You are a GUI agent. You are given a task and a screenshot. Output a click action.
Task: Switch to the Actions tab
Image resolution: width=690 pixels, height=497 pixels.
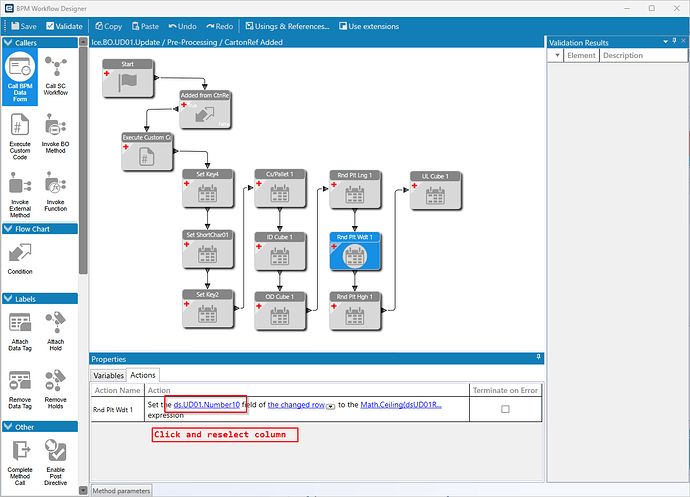[143, 375]
